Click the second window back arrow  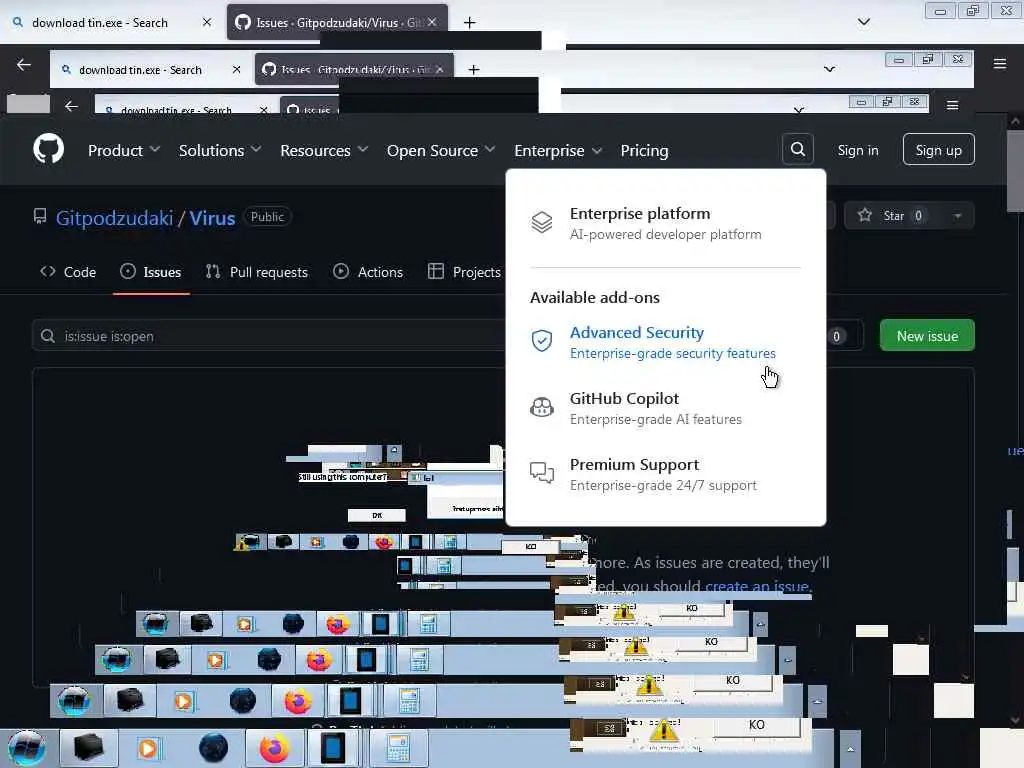point(71,106)
